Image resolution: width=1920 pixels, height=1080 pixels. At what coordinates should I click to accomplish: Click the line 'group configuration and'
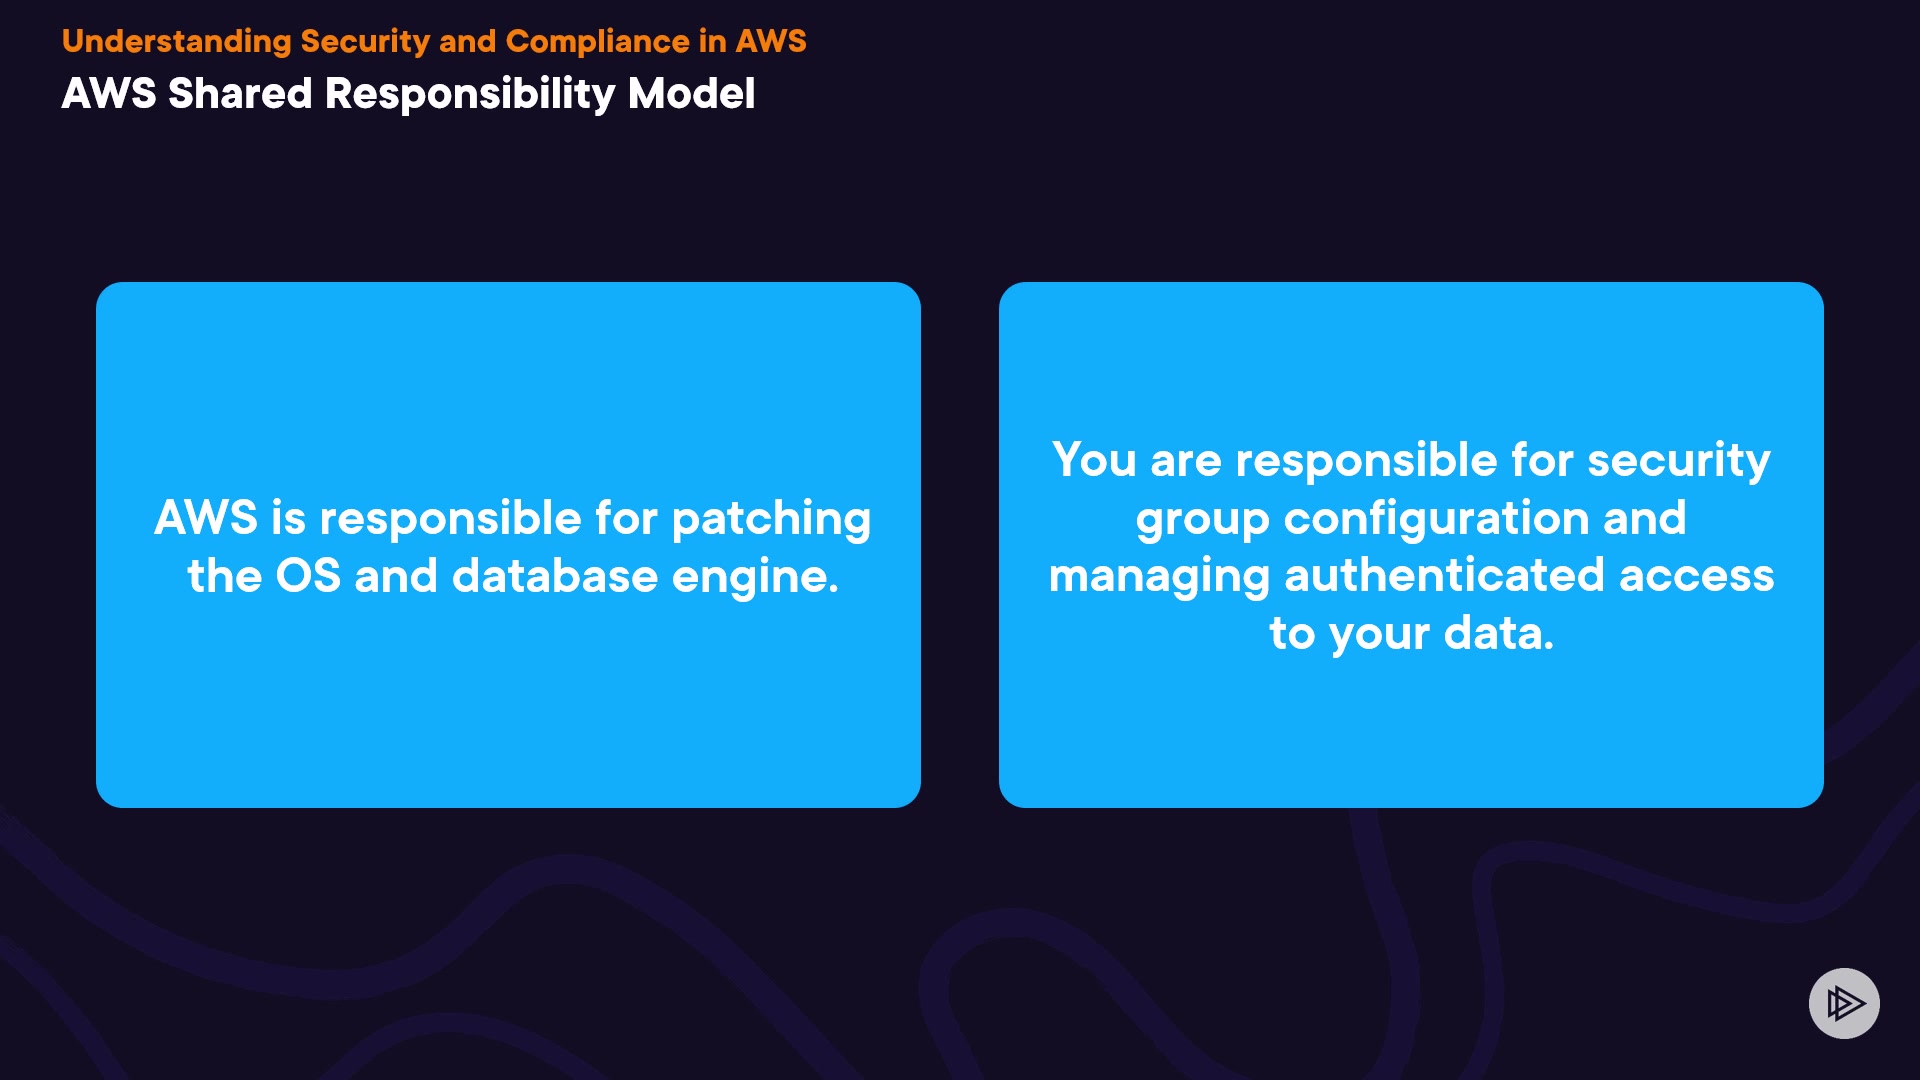coord(1411,518)
